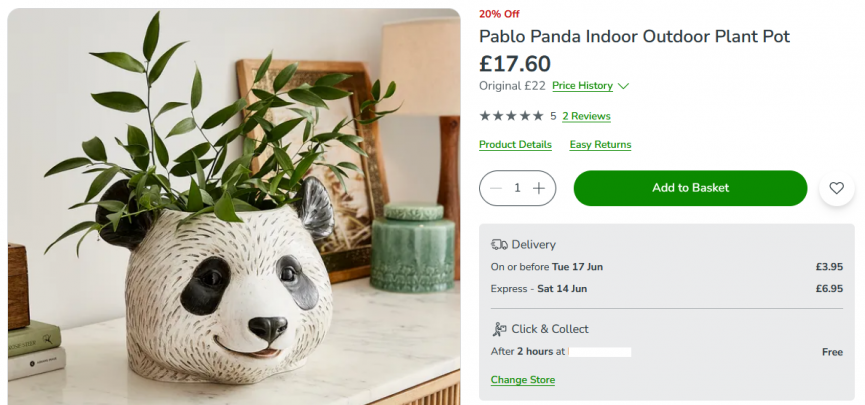Screen dimensions: 865x405
Task: Add to wishlist with heart icon
Action: pos(837,188)
